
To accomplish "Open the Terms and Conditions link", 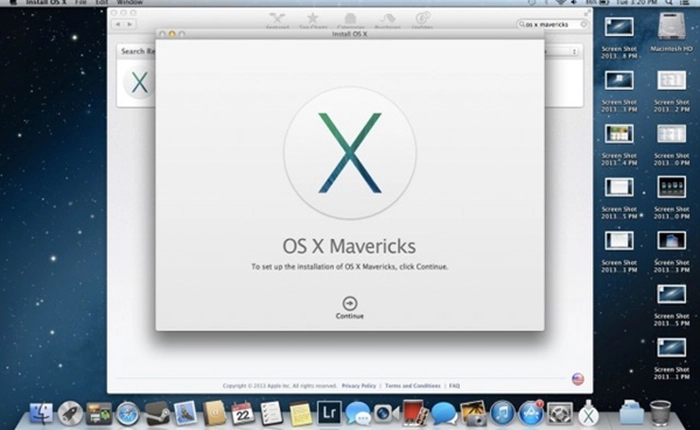I will pos(412,386).
